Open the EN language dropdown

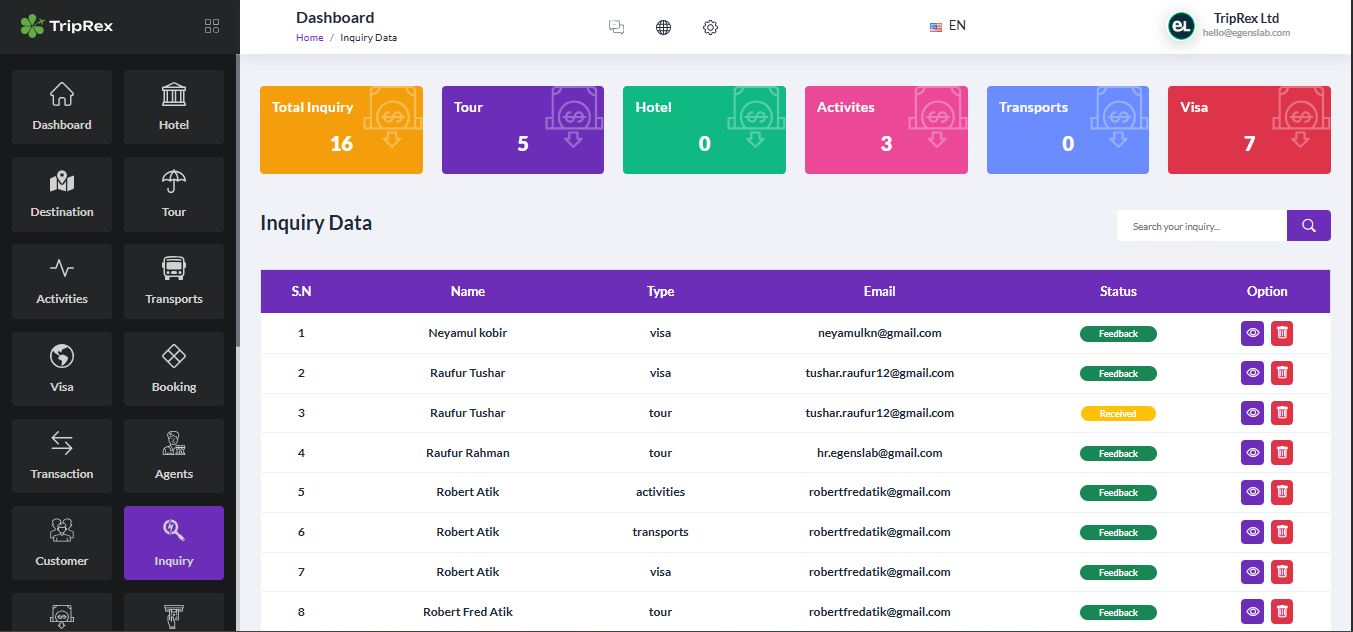tap(946, 25)
